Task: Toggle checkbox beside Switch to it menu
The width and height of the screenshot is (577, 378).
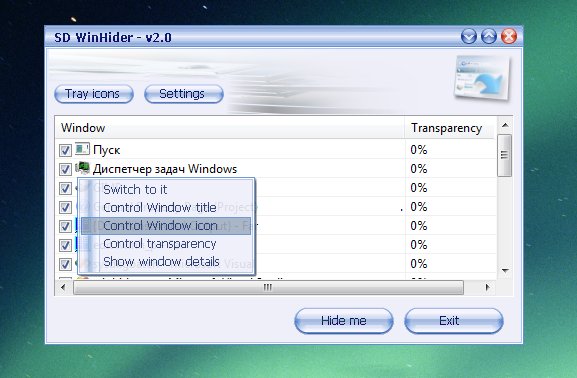Action: pos(65,188)
